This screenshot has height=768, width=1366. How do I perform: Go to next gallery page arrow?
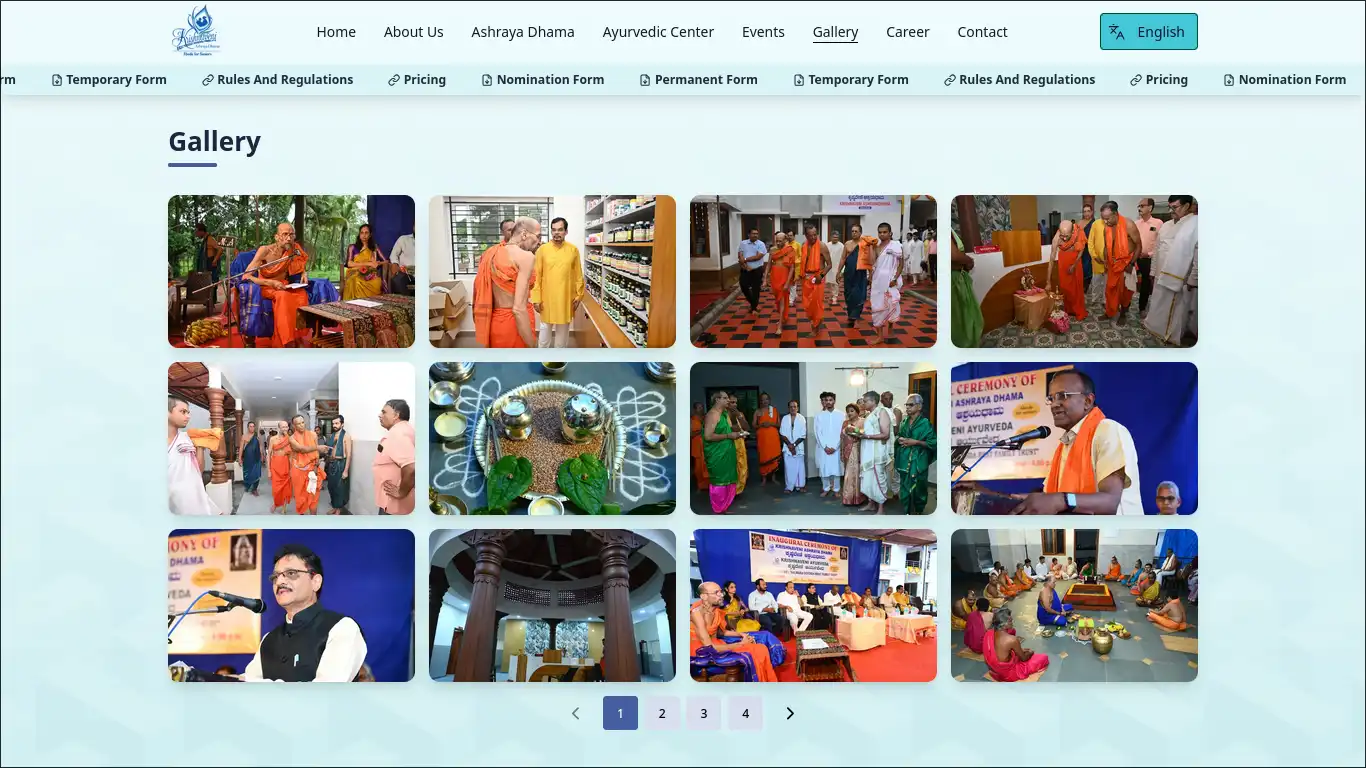tap(790, 713)
